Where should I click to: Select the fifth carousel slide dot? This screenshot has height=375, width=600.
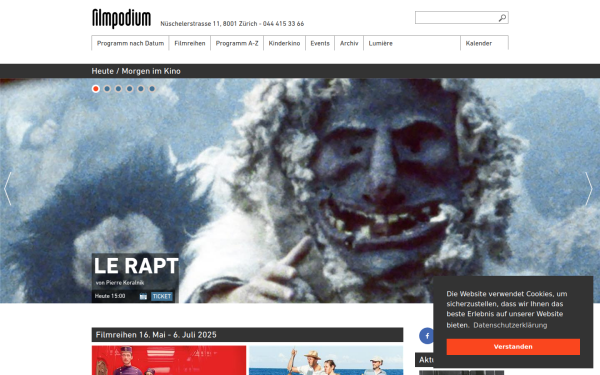(x=141, y=89)
